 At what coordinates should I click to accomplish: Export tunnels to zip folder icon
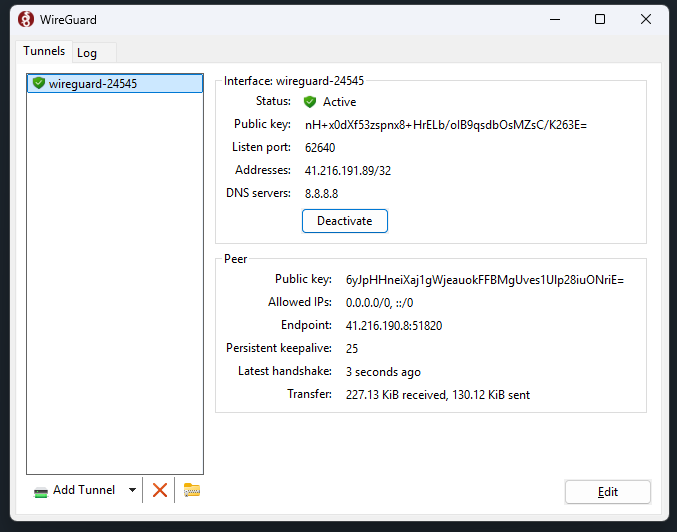pyautogui.click(x=192, y=490)
